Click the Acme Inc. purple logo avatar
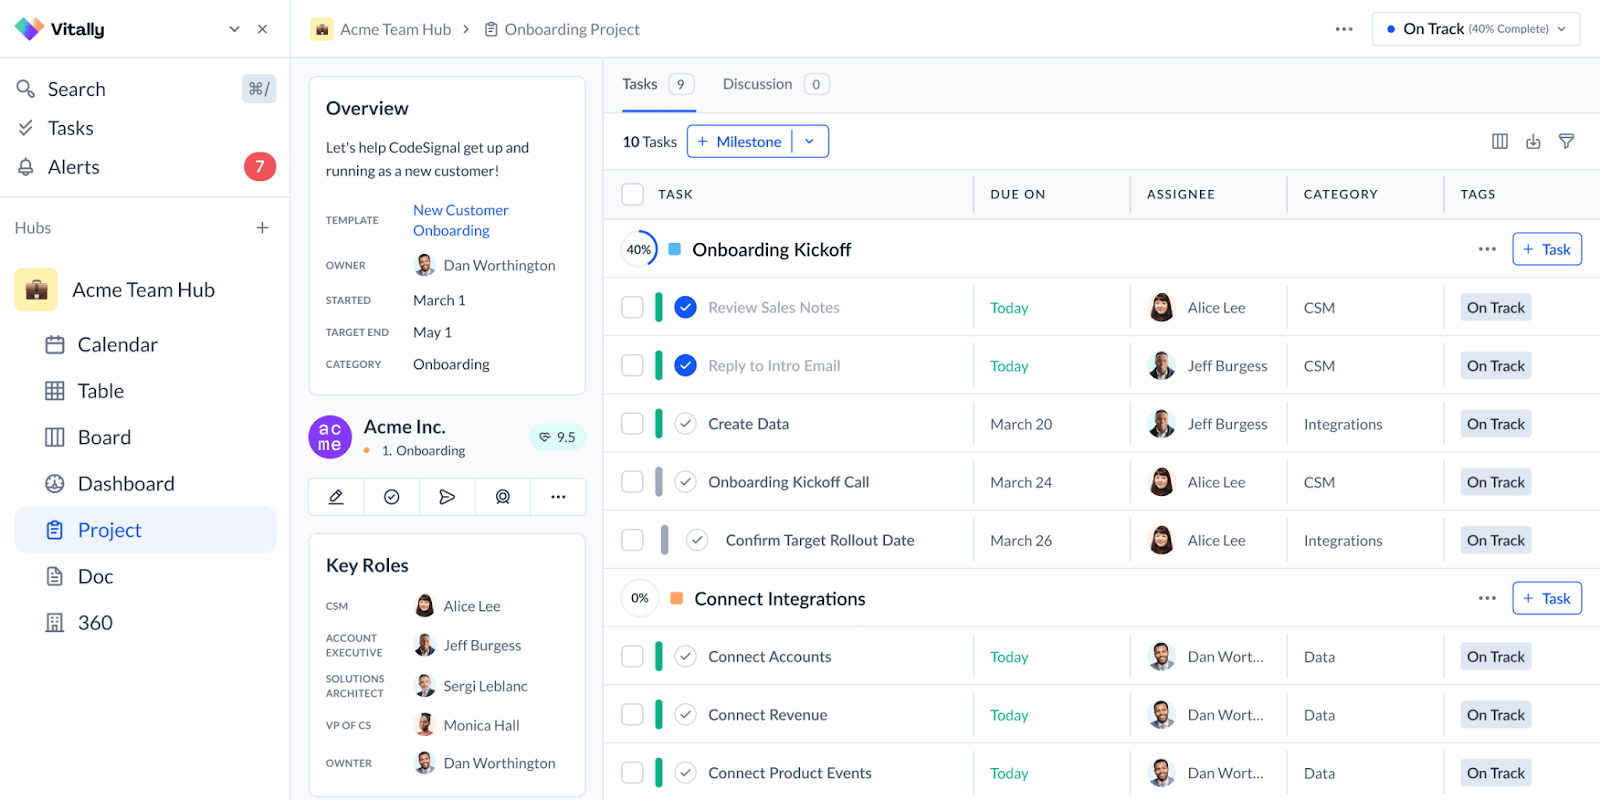The height and width of the screenshot is (800, 1600). (x=330, y=437)
